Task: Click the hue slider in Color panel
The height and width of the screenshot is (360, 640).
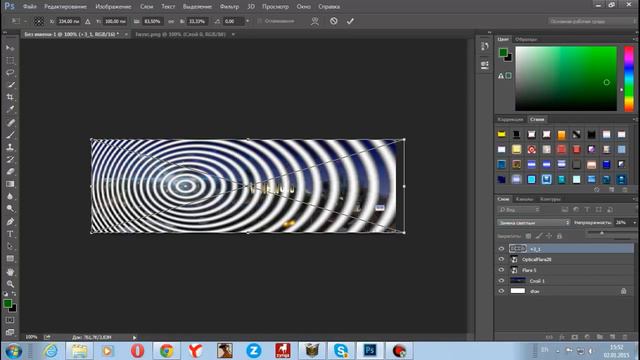Action: [x=629, y=78]
